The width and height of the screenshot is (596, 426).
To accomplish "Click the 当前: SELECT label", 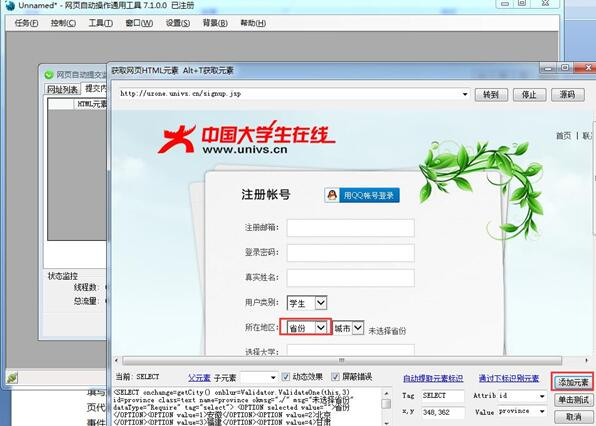I will tap(137, 377).
